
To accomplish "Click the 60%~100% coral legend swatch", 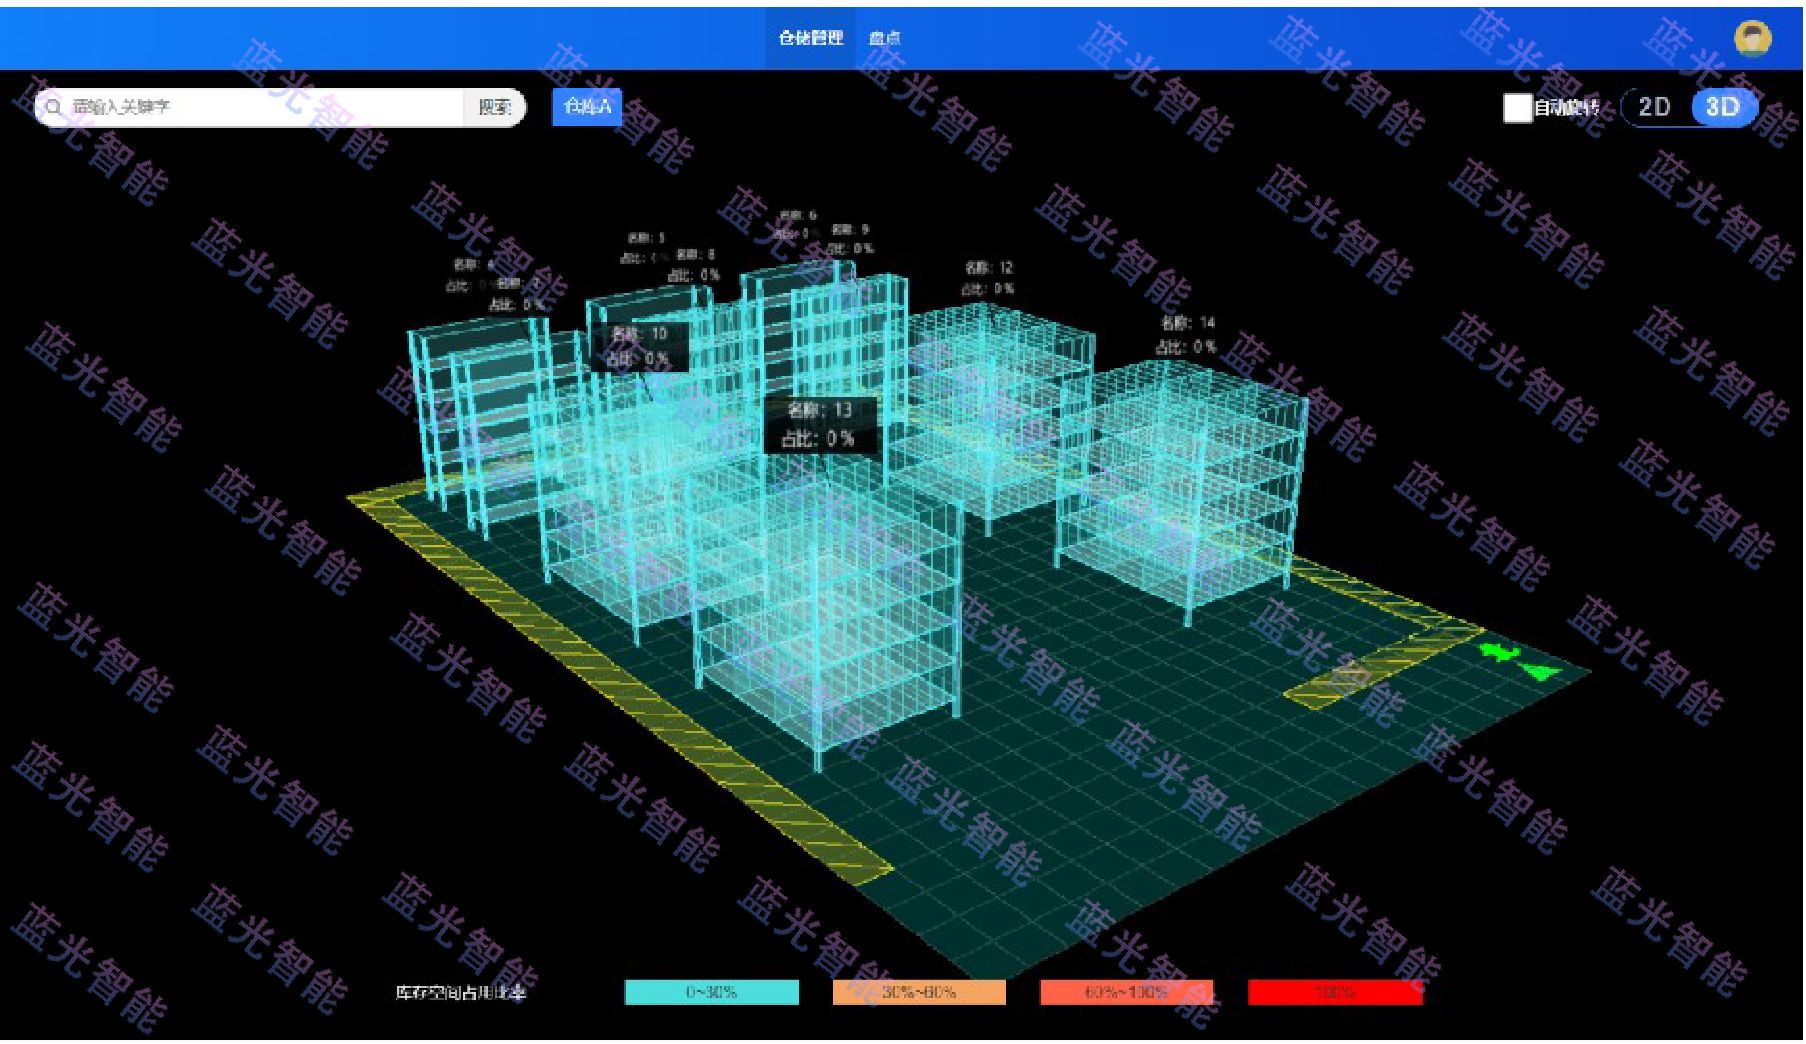I will 1127,992.
